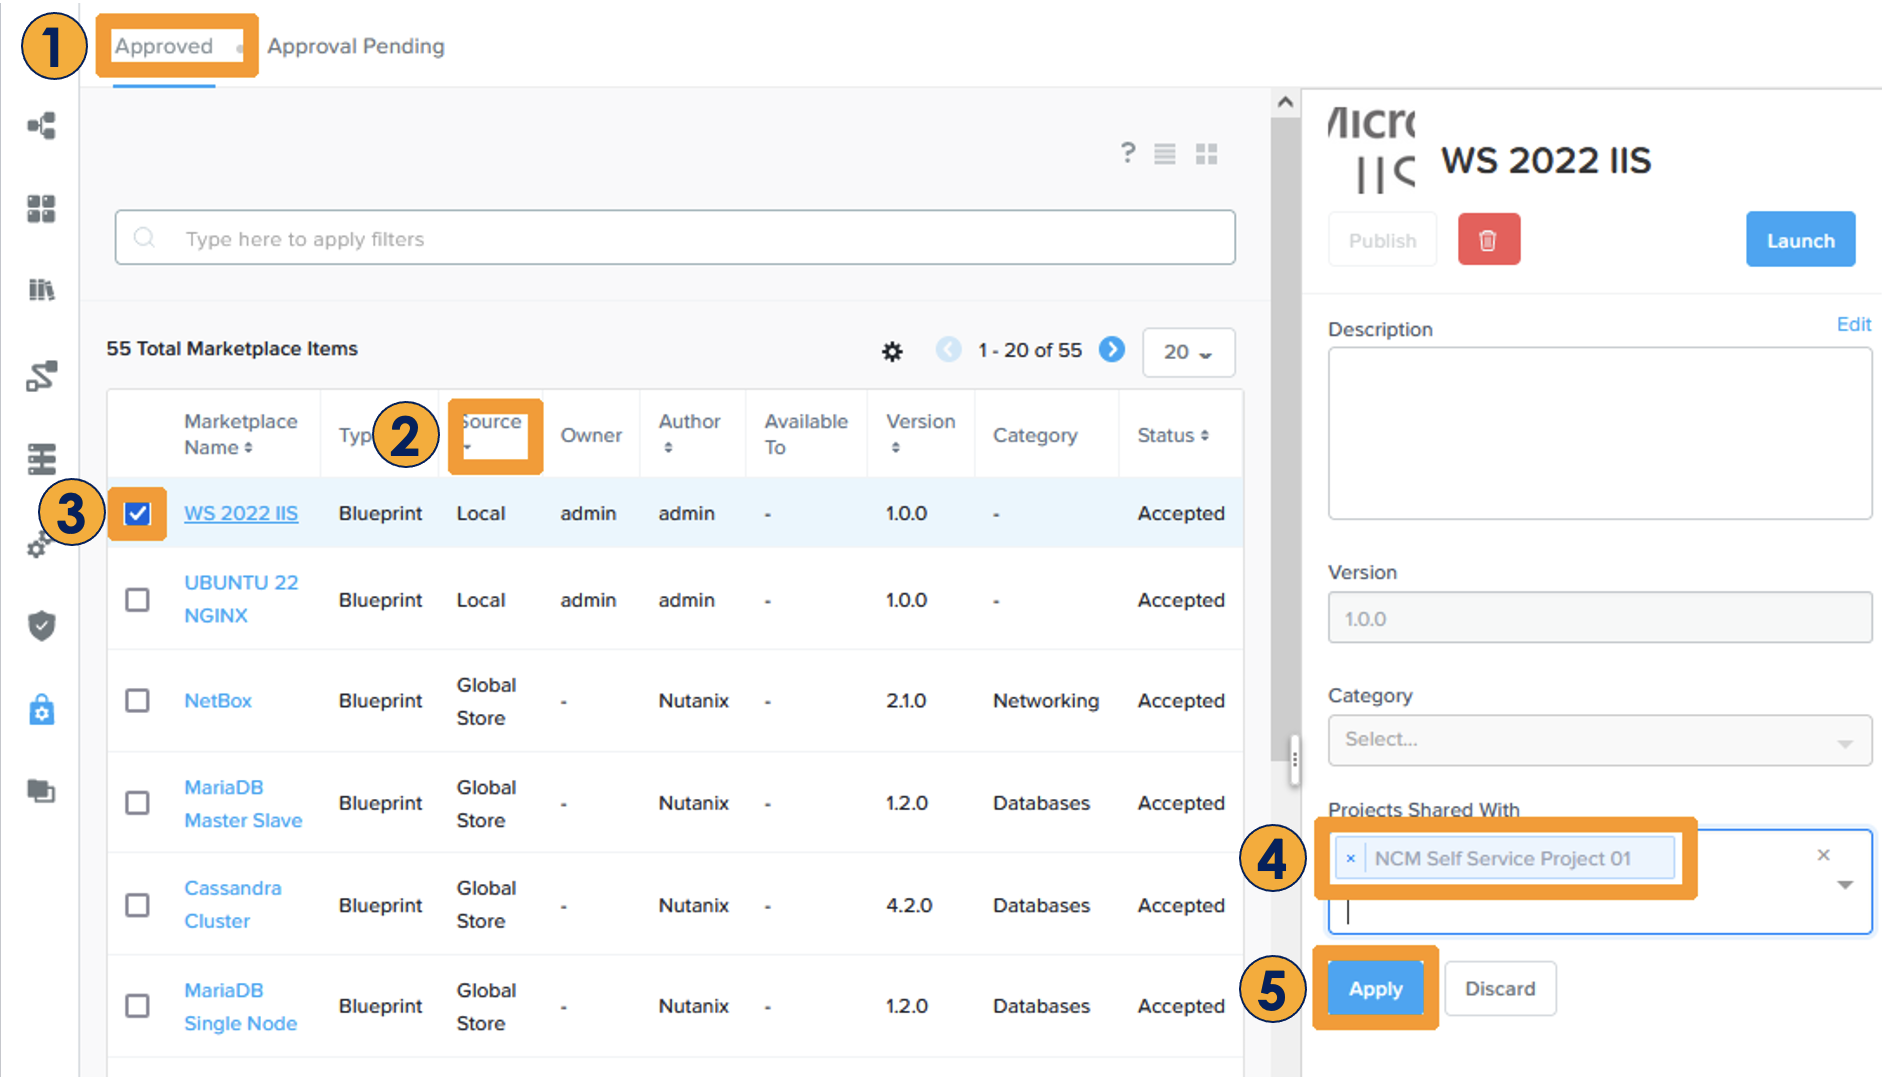This screenshot has height=1082, width=1882.
Task: Click the Available To column header
Action: [806, 435]
